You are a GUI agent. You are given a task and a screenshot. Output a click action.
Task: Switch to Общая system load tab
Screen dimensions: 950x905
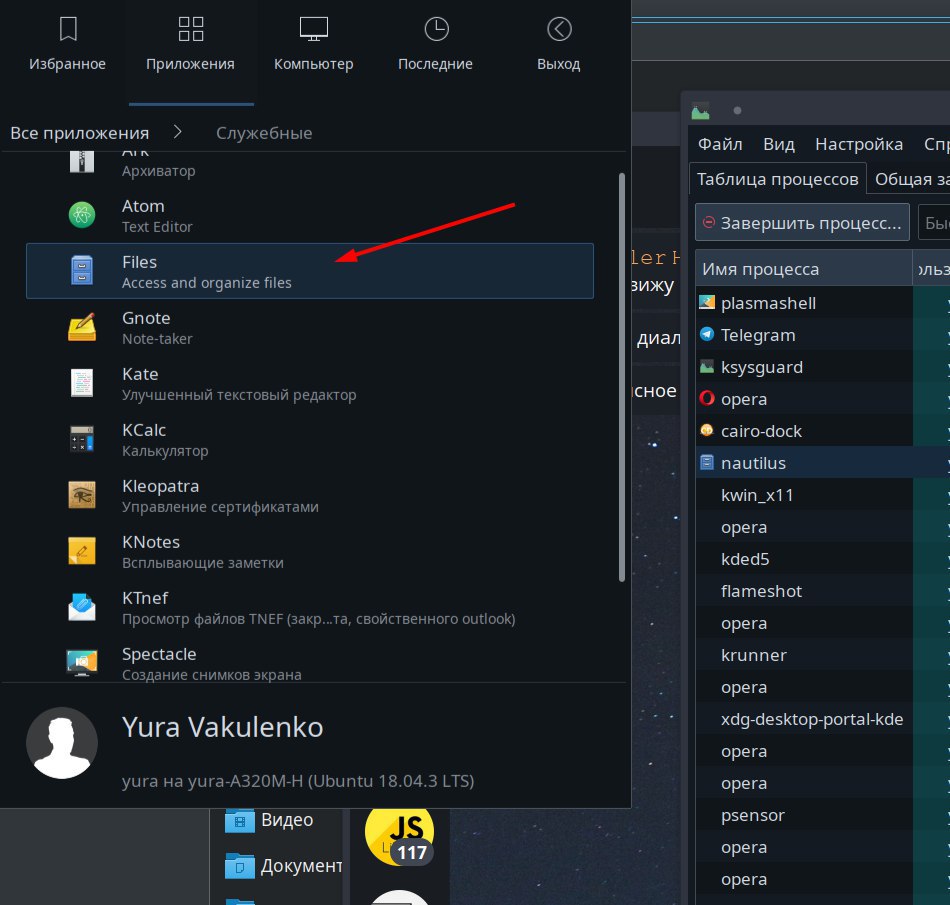[909, 179]
